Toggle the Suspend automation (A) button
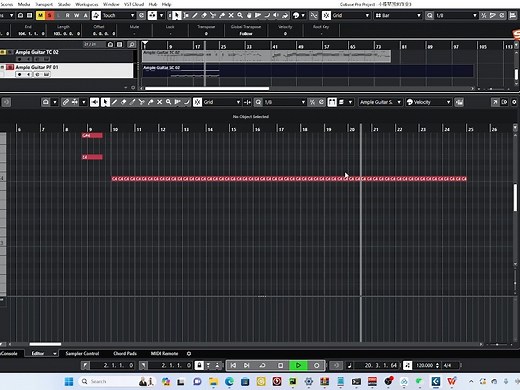This screenshot has height=390, width=520. click(x=86, y=15)
